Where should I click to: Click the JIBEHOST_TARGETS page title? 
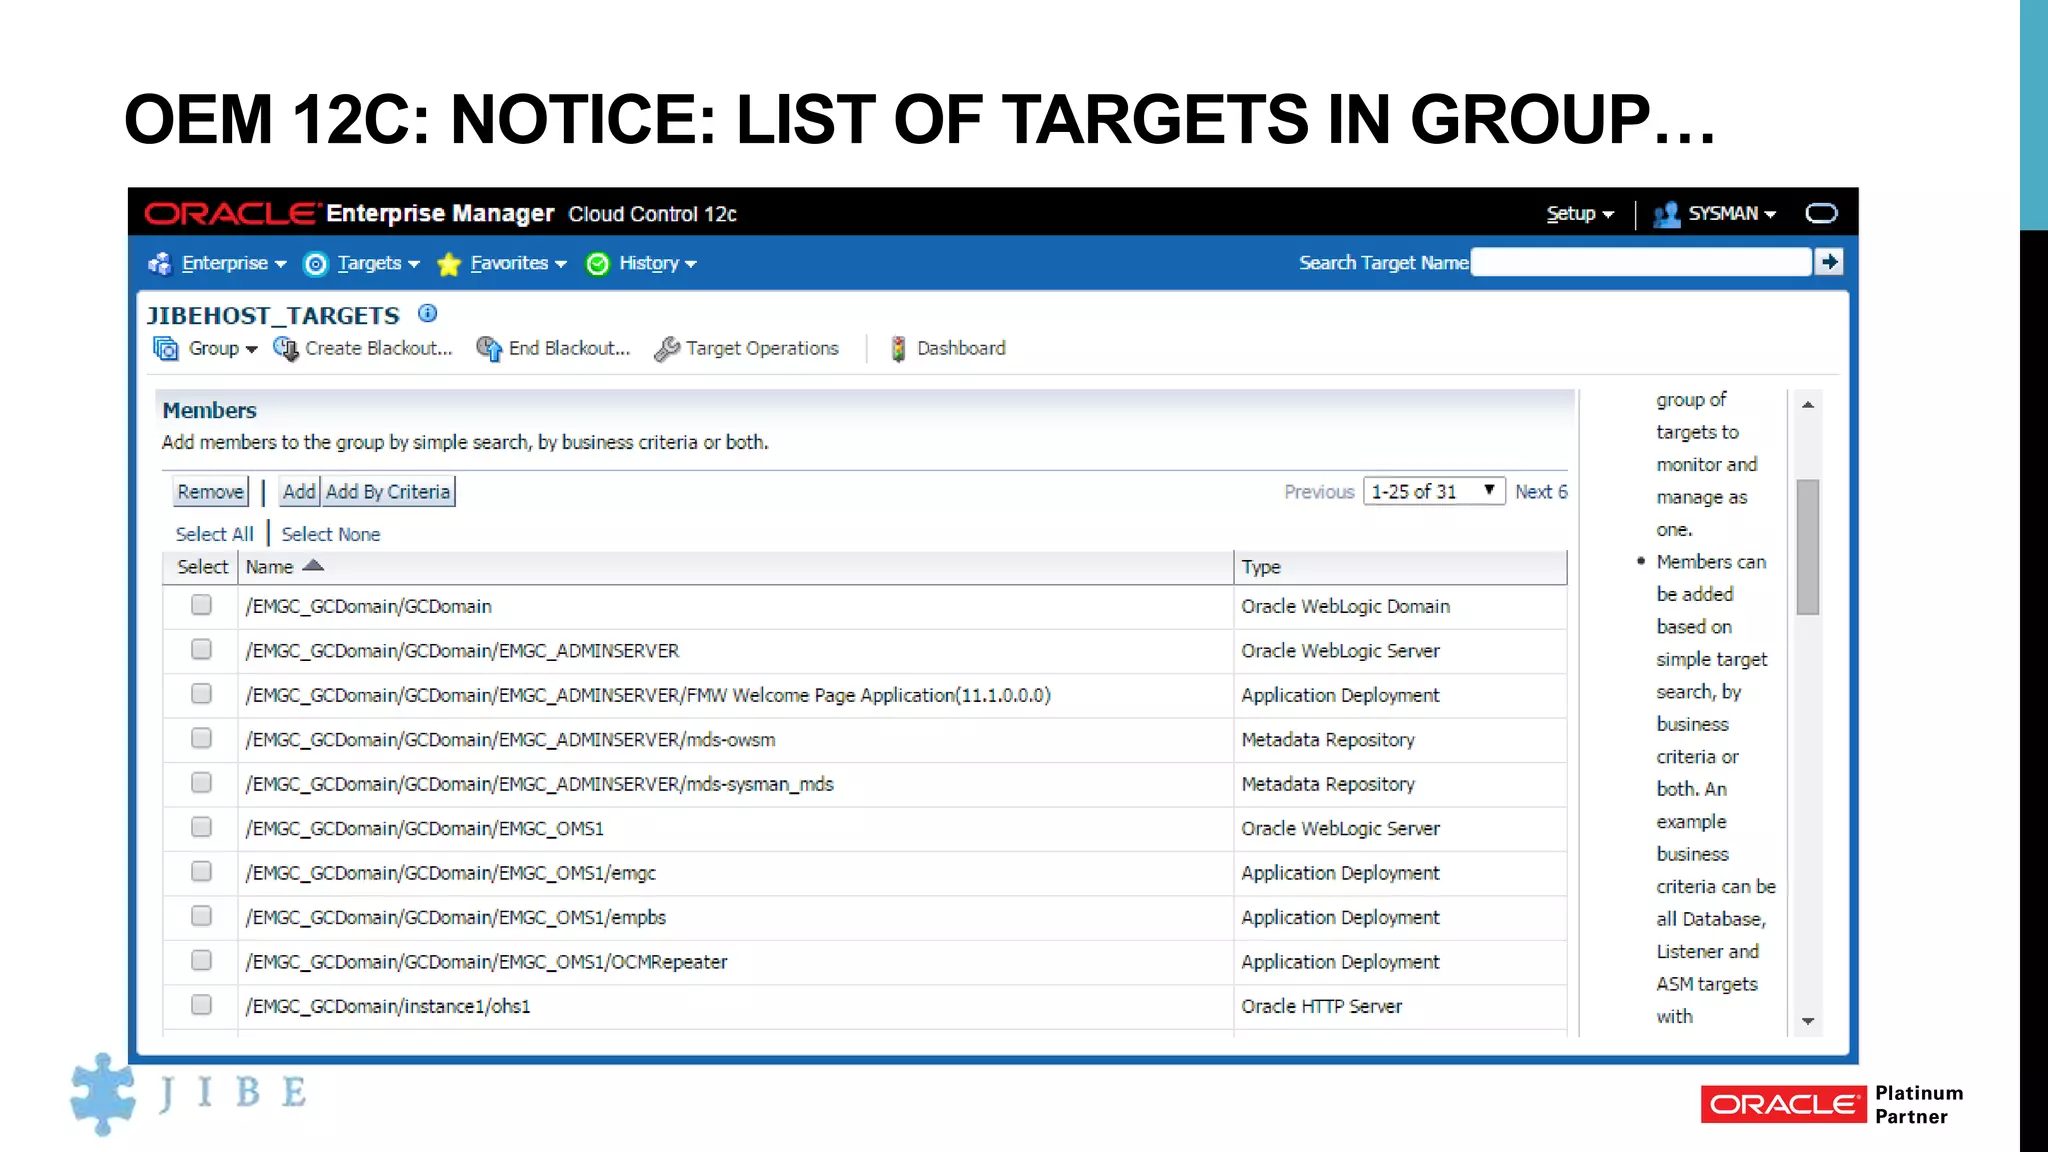point(273,315)
